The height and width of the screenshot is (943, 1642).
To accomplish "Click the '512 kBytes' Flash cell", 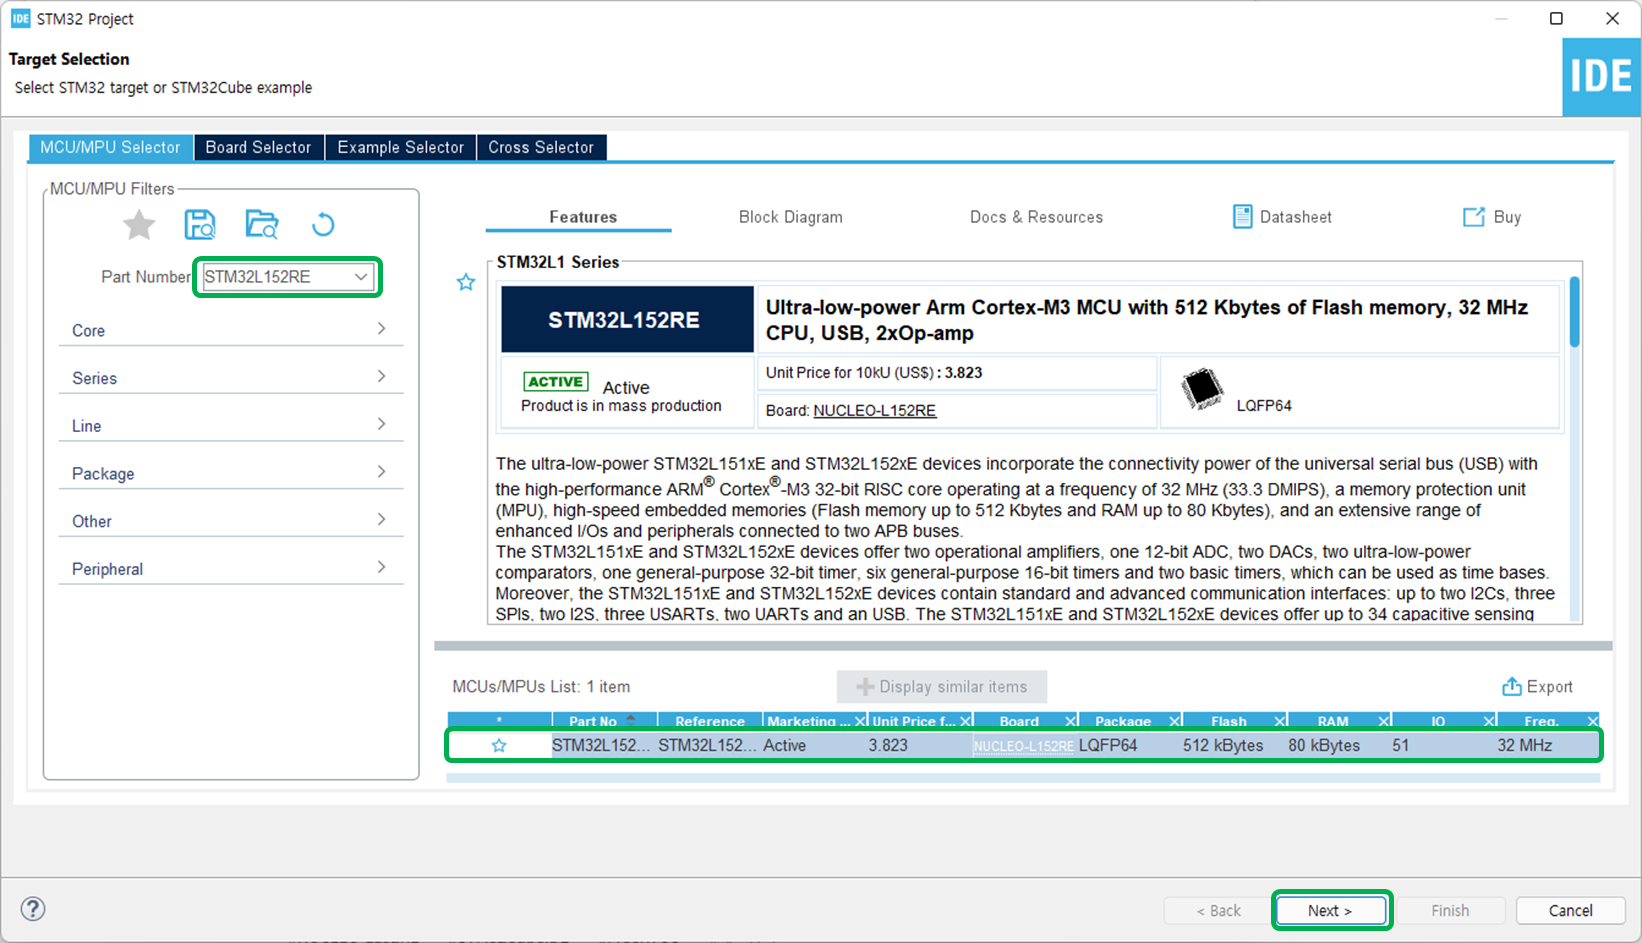I will point(1223,745).
